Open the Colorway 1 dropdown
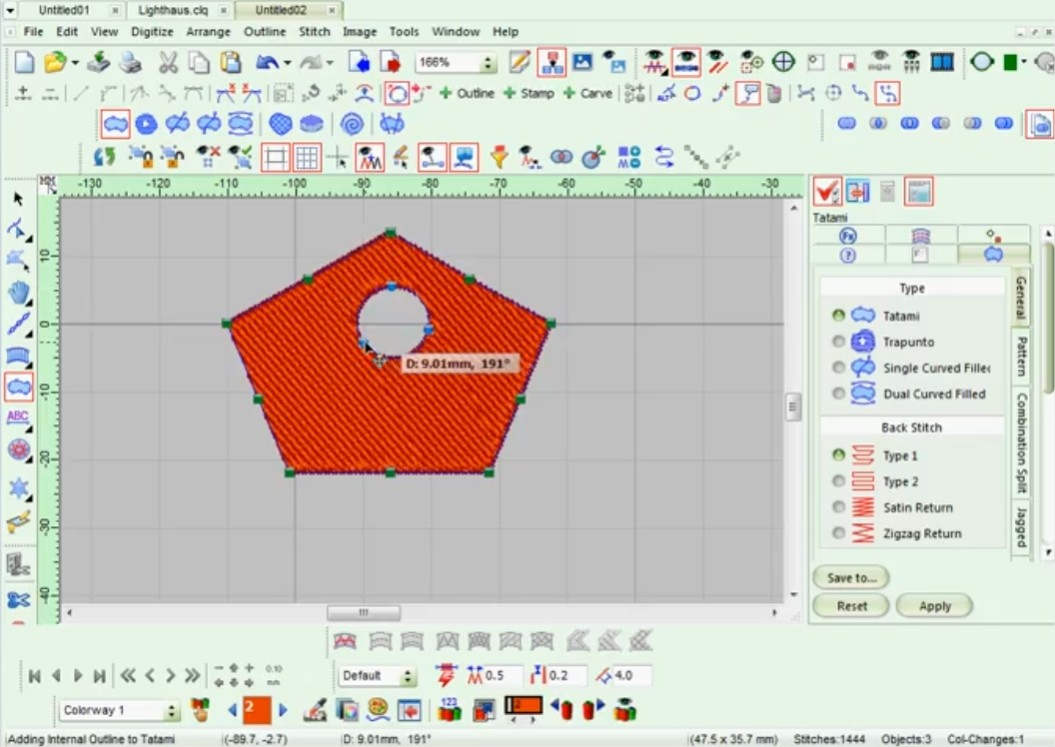1055x747 pixels. tap(172, 711)
